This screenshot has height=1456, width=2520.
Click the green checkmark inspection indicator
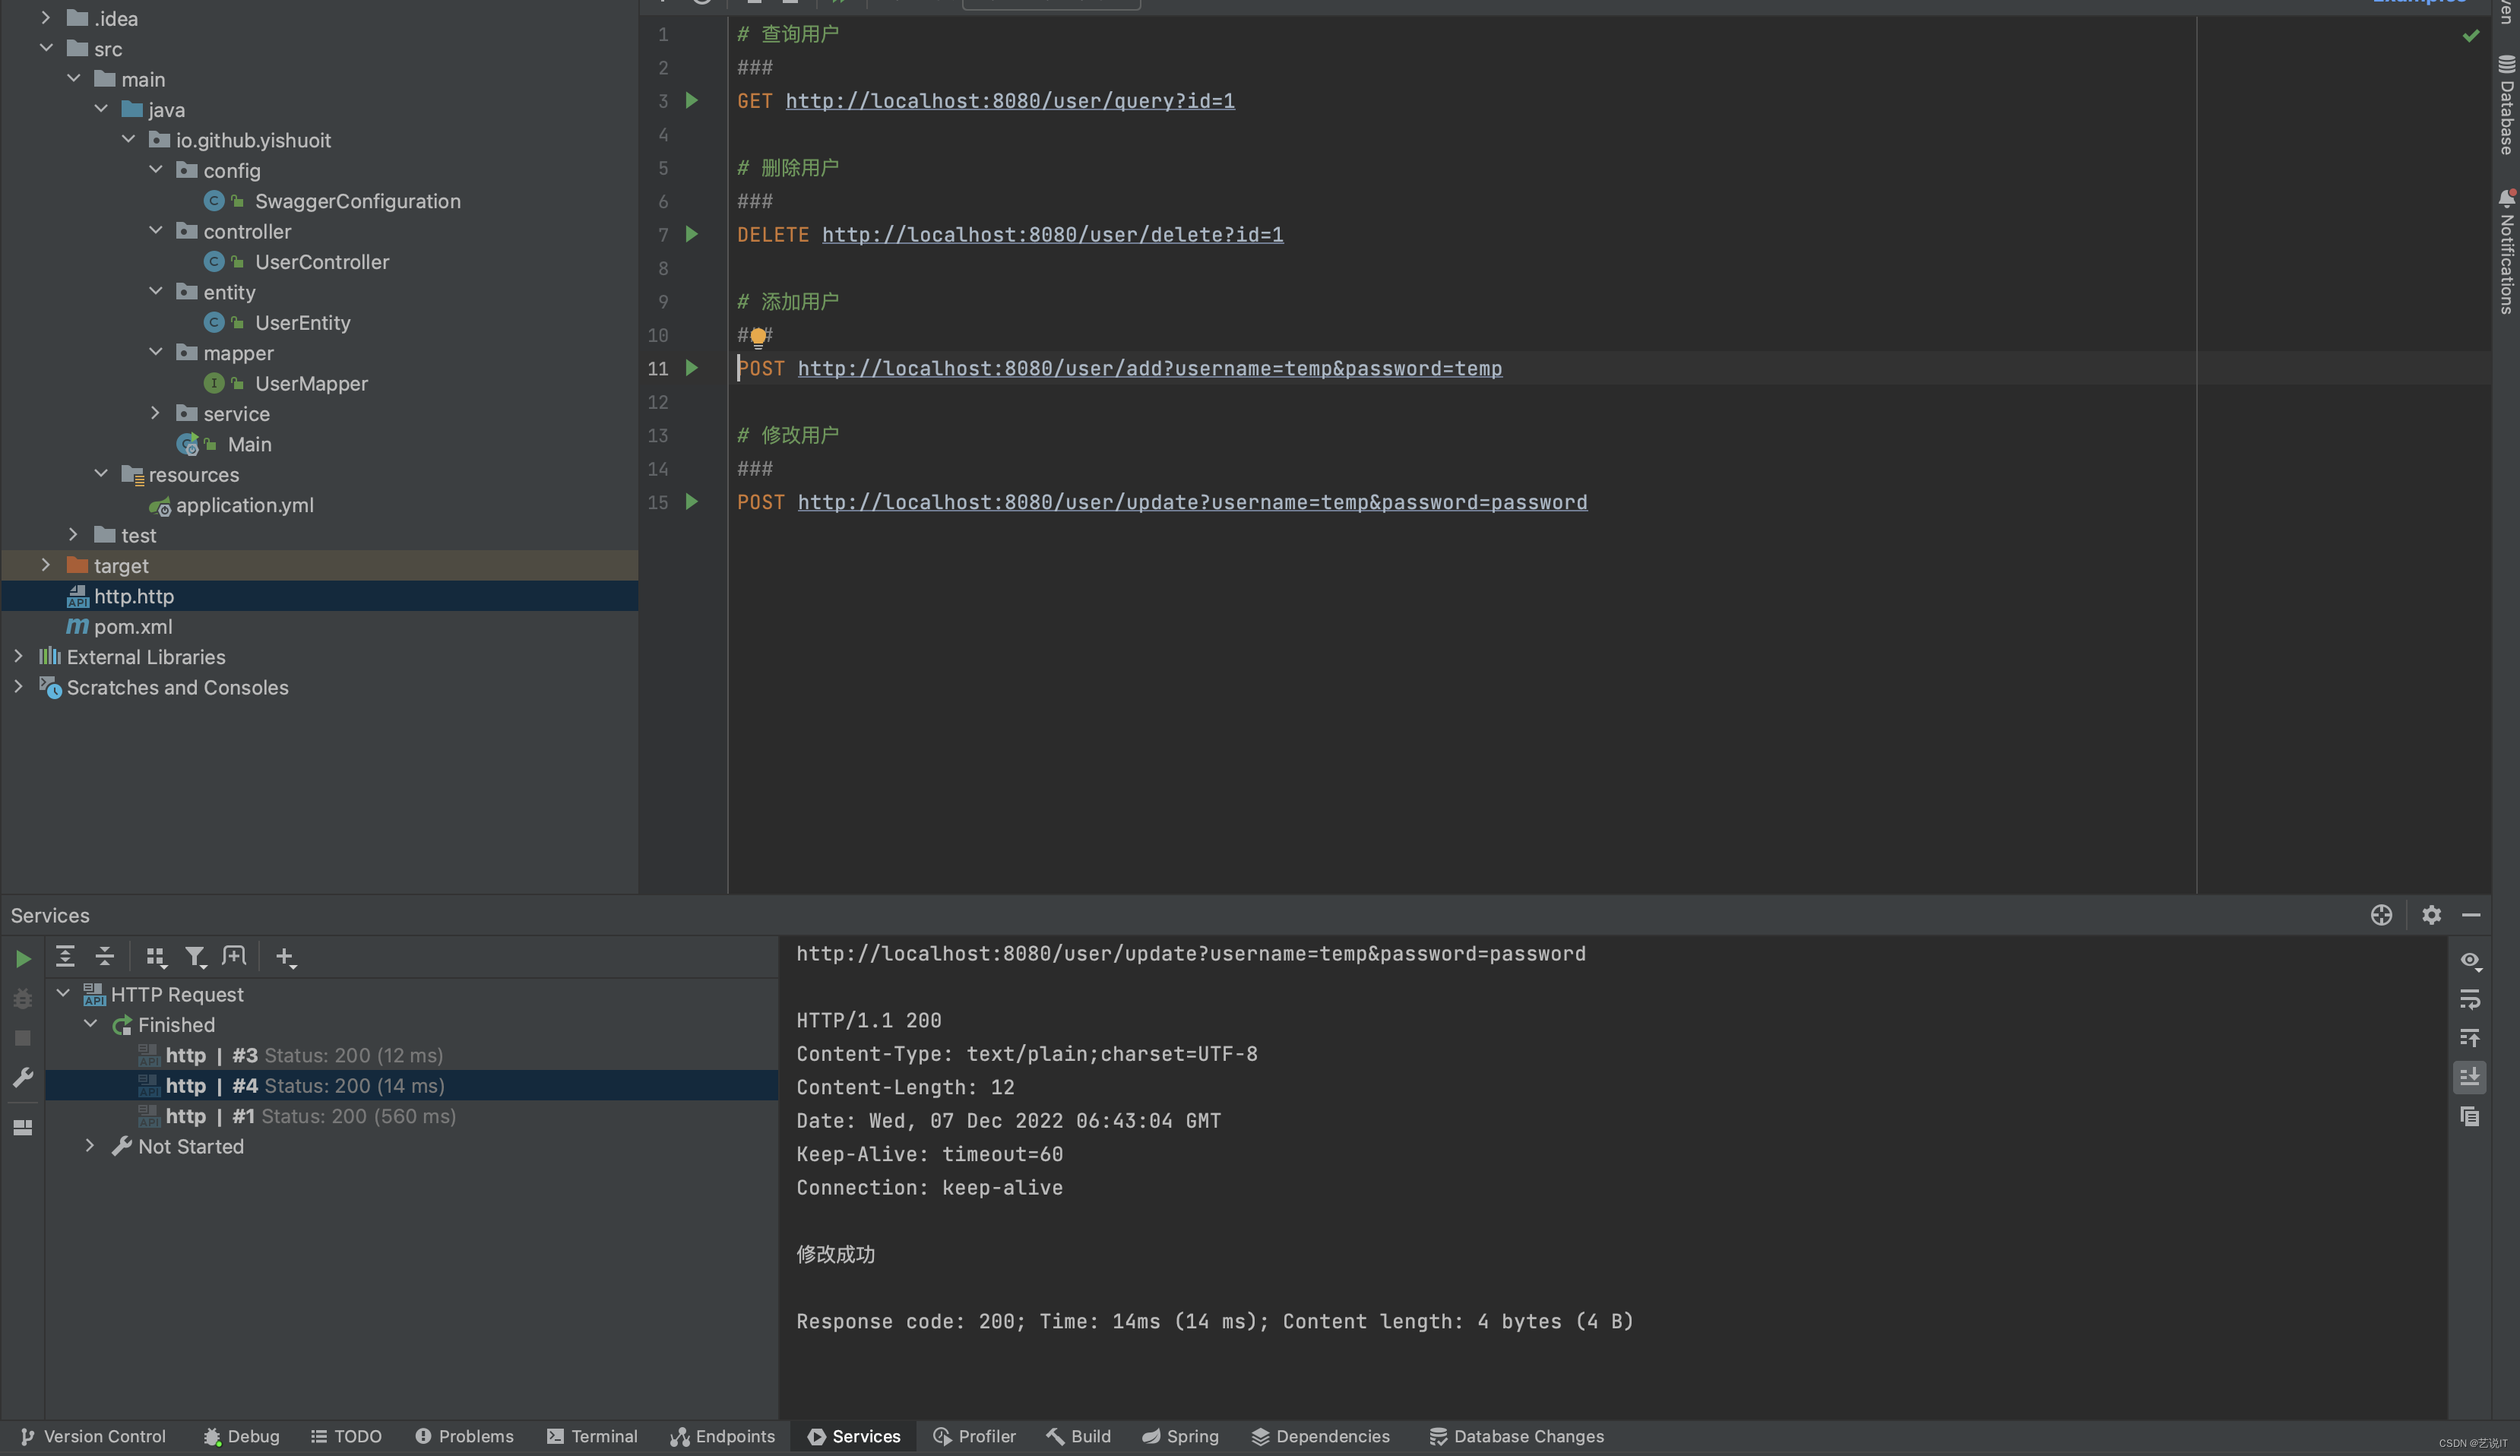click(x=2471, y=36)
